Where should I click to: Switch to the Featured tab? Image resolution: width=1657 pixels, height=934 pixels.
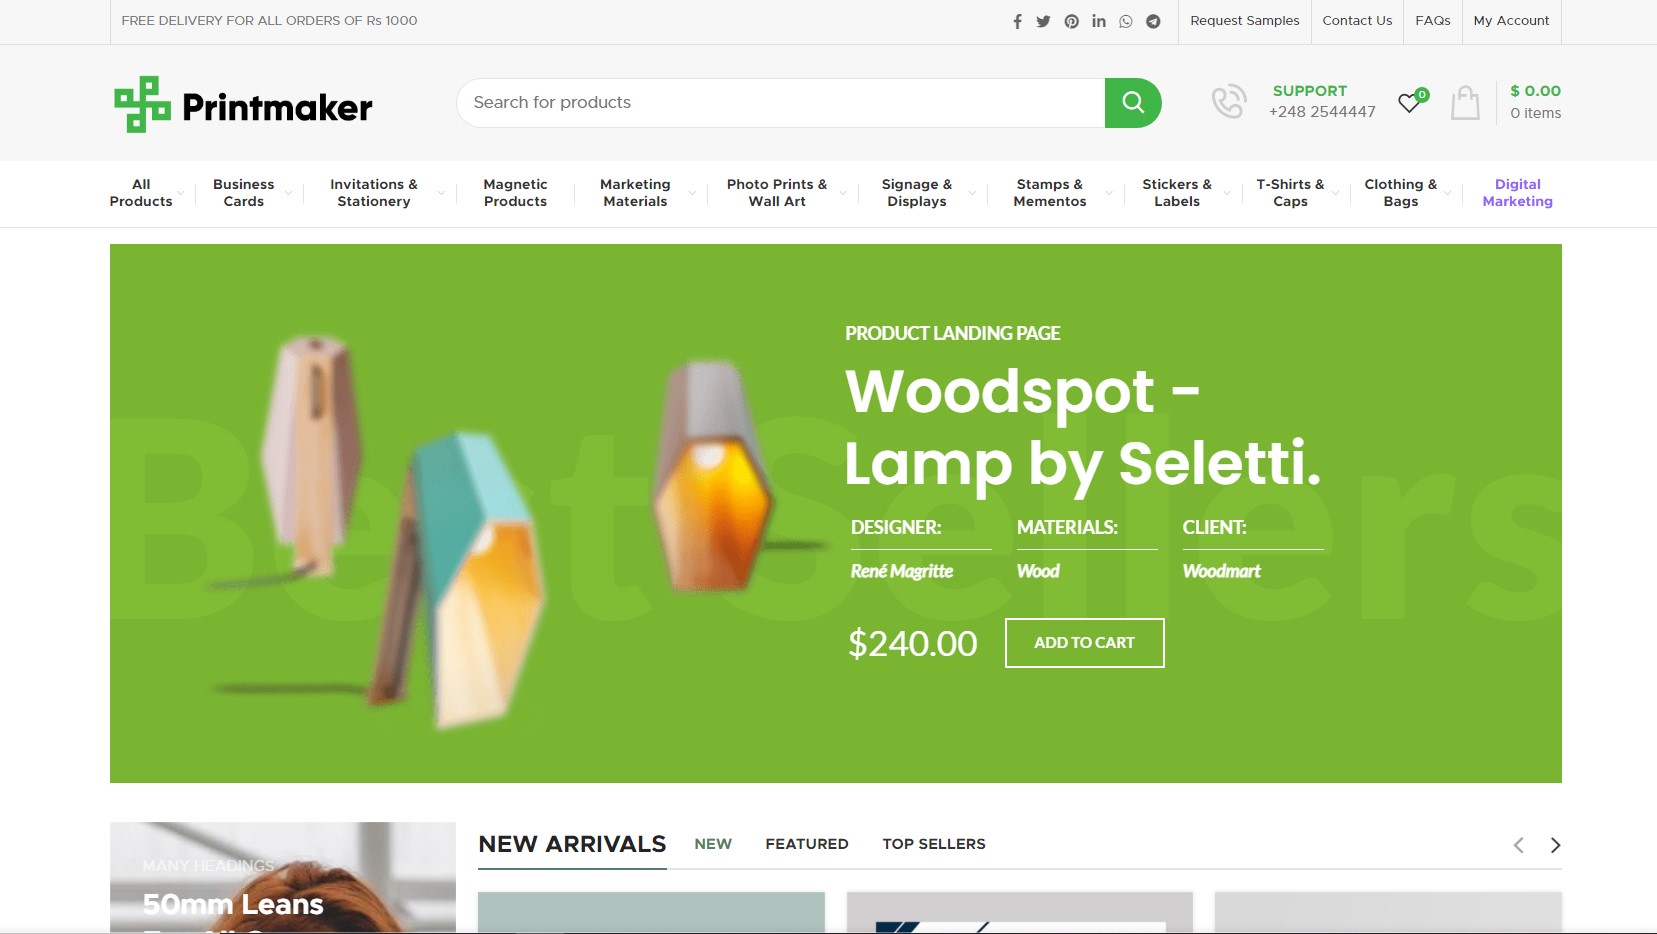[x=807, y=844]
